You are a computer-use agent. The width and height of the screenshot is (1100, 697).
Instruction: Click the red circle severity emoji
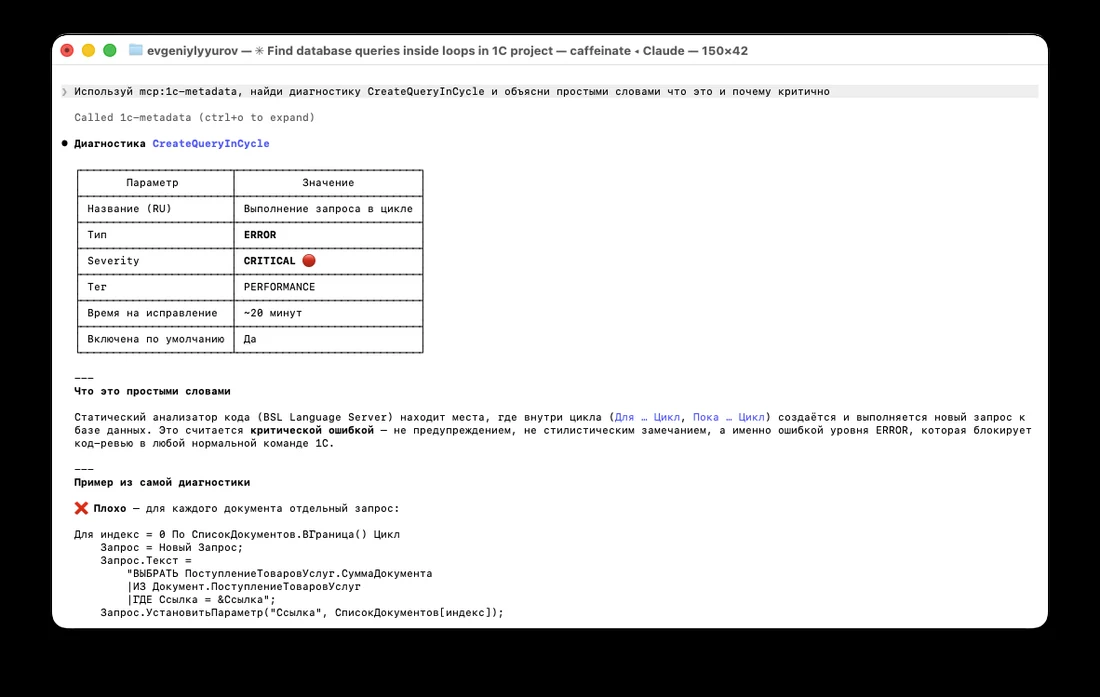(x=309, y=261)
